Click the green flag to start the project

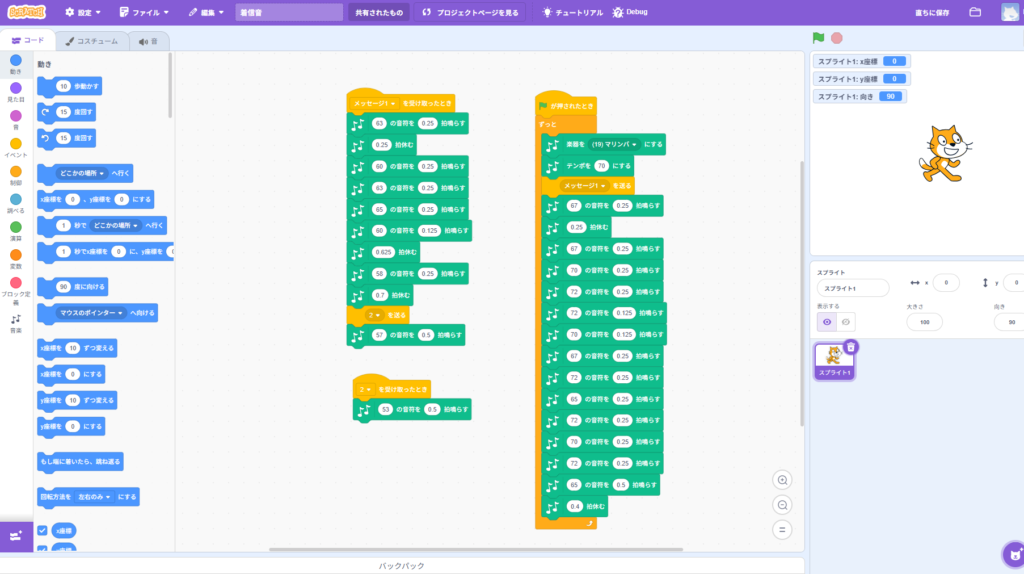[x=818, y=38]
